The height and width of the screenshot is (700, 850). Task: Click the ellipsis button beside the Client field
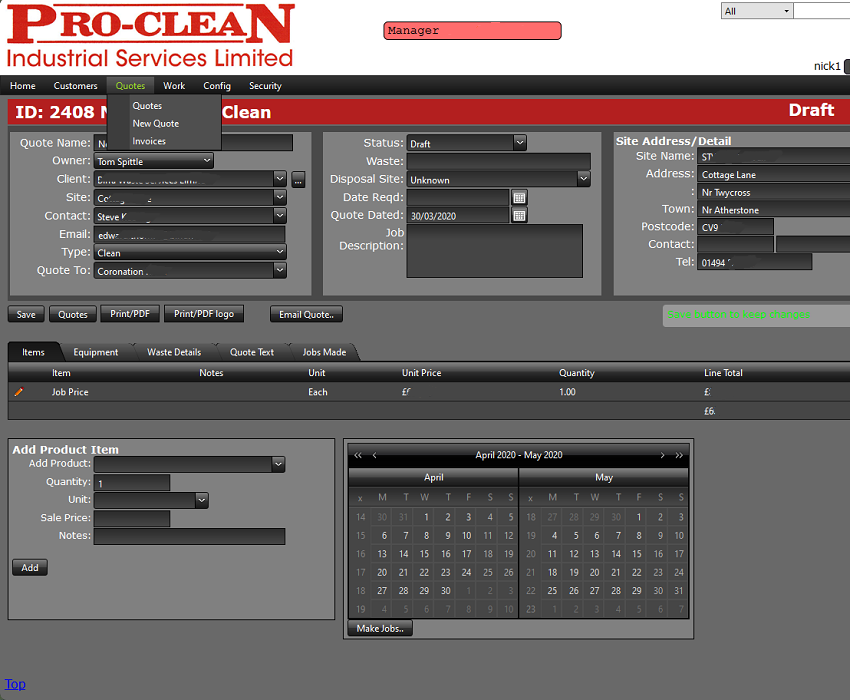click(297, 180)
